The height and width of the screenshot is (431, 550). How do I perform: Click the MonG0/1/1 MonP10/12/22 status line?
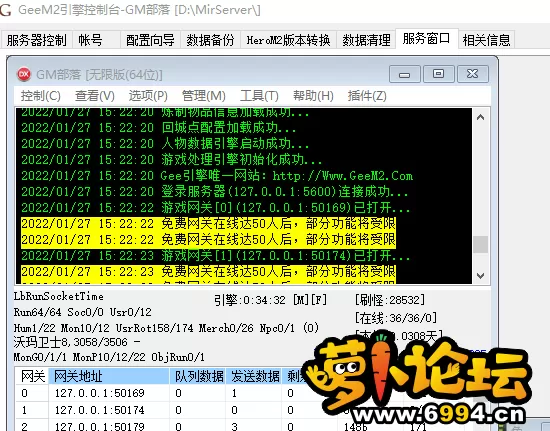coord(109,357)
